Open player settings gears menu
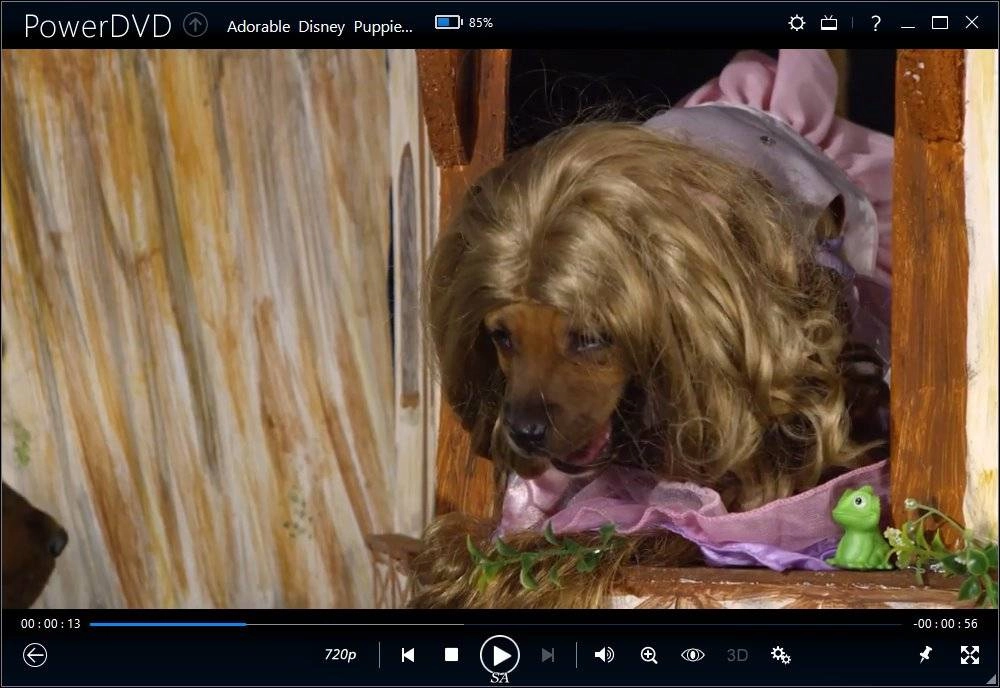 click(x=781, y=655)
